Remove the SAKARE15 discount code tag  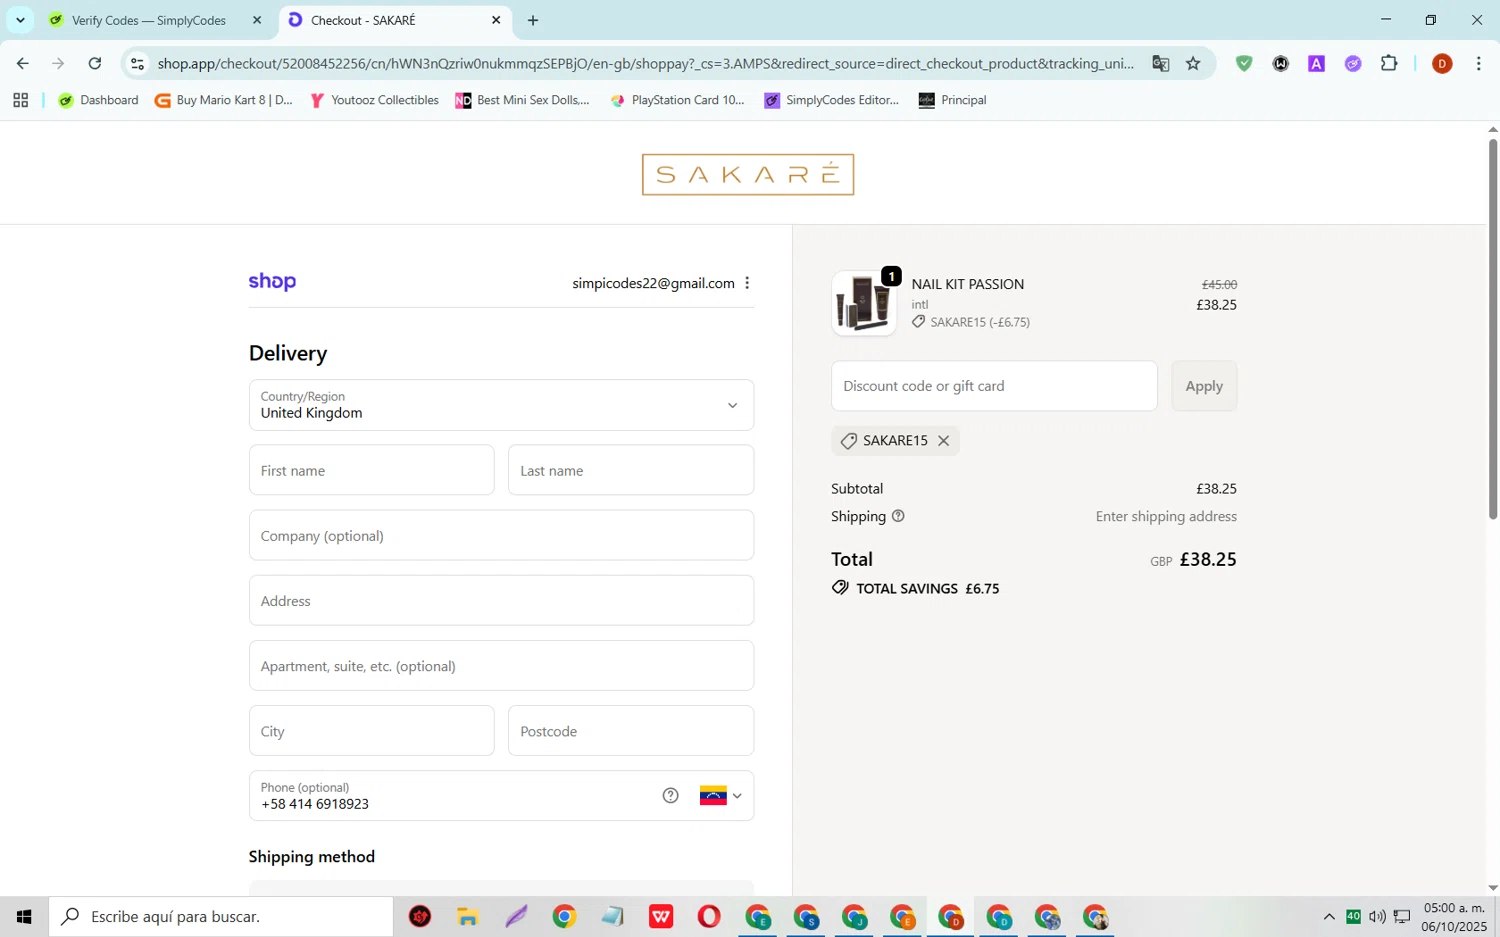[943, 441]
